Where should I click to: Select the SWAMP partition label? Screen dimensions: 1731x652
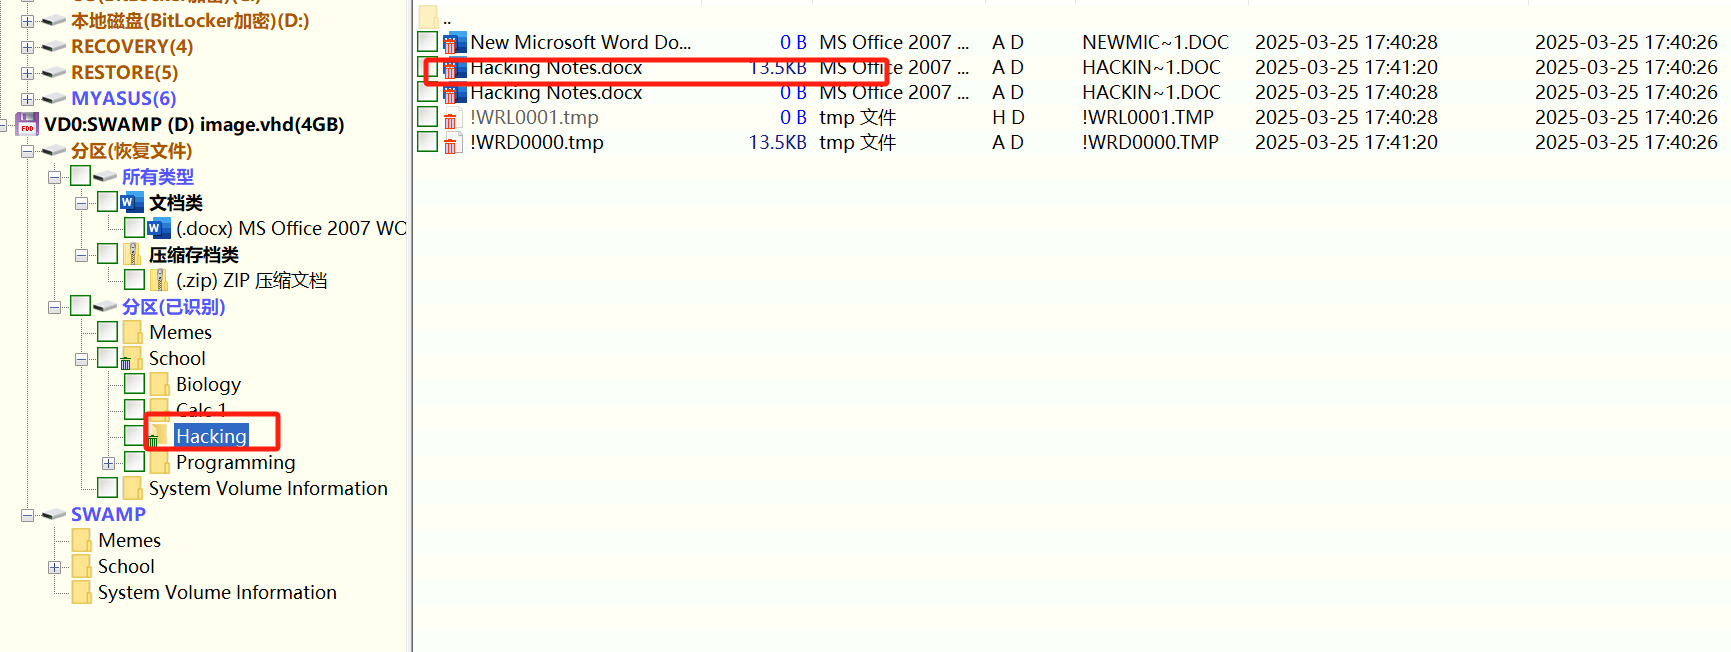(x=108, y=514)
